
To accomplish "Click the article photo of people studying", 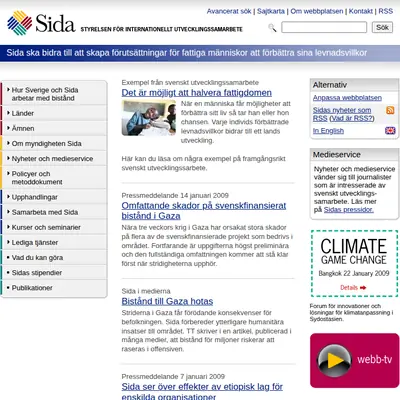I will click(x=149, y=118).
